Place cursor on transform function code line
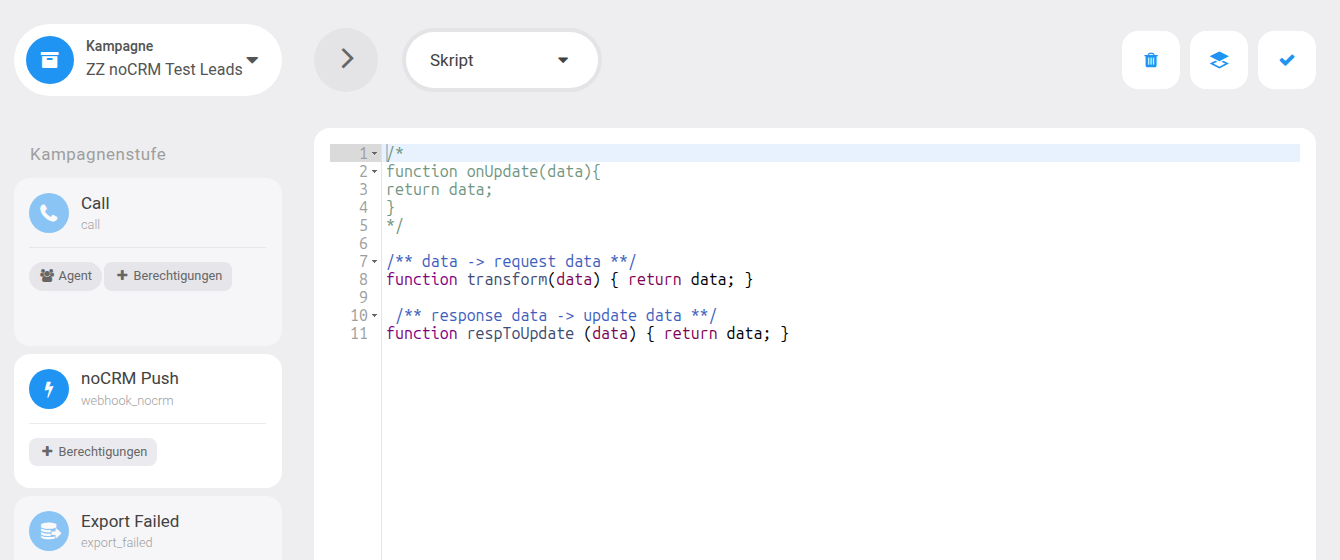The width and height of the screenshot is (1340, 560). pos(569,280)
